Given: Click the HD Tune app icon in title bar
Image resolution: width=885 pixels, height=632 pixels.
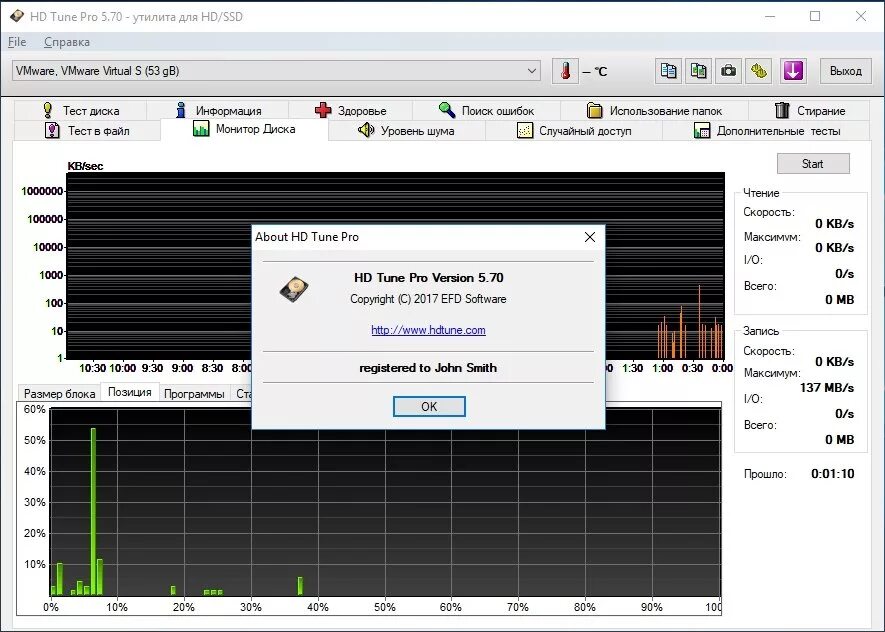Looking at the screenshot, I should (x=16, y=16).
